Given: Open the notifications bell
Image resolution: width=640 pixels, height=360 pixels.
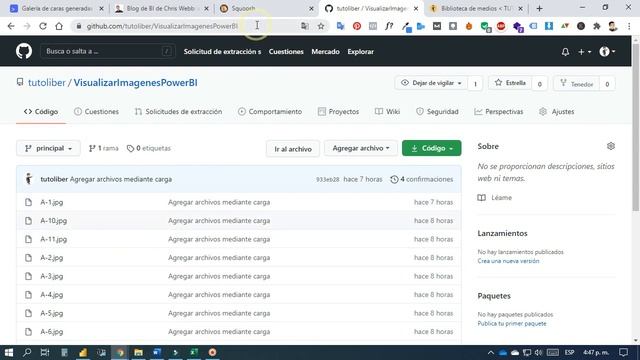Looking at the screenshot, I should 565,52.
